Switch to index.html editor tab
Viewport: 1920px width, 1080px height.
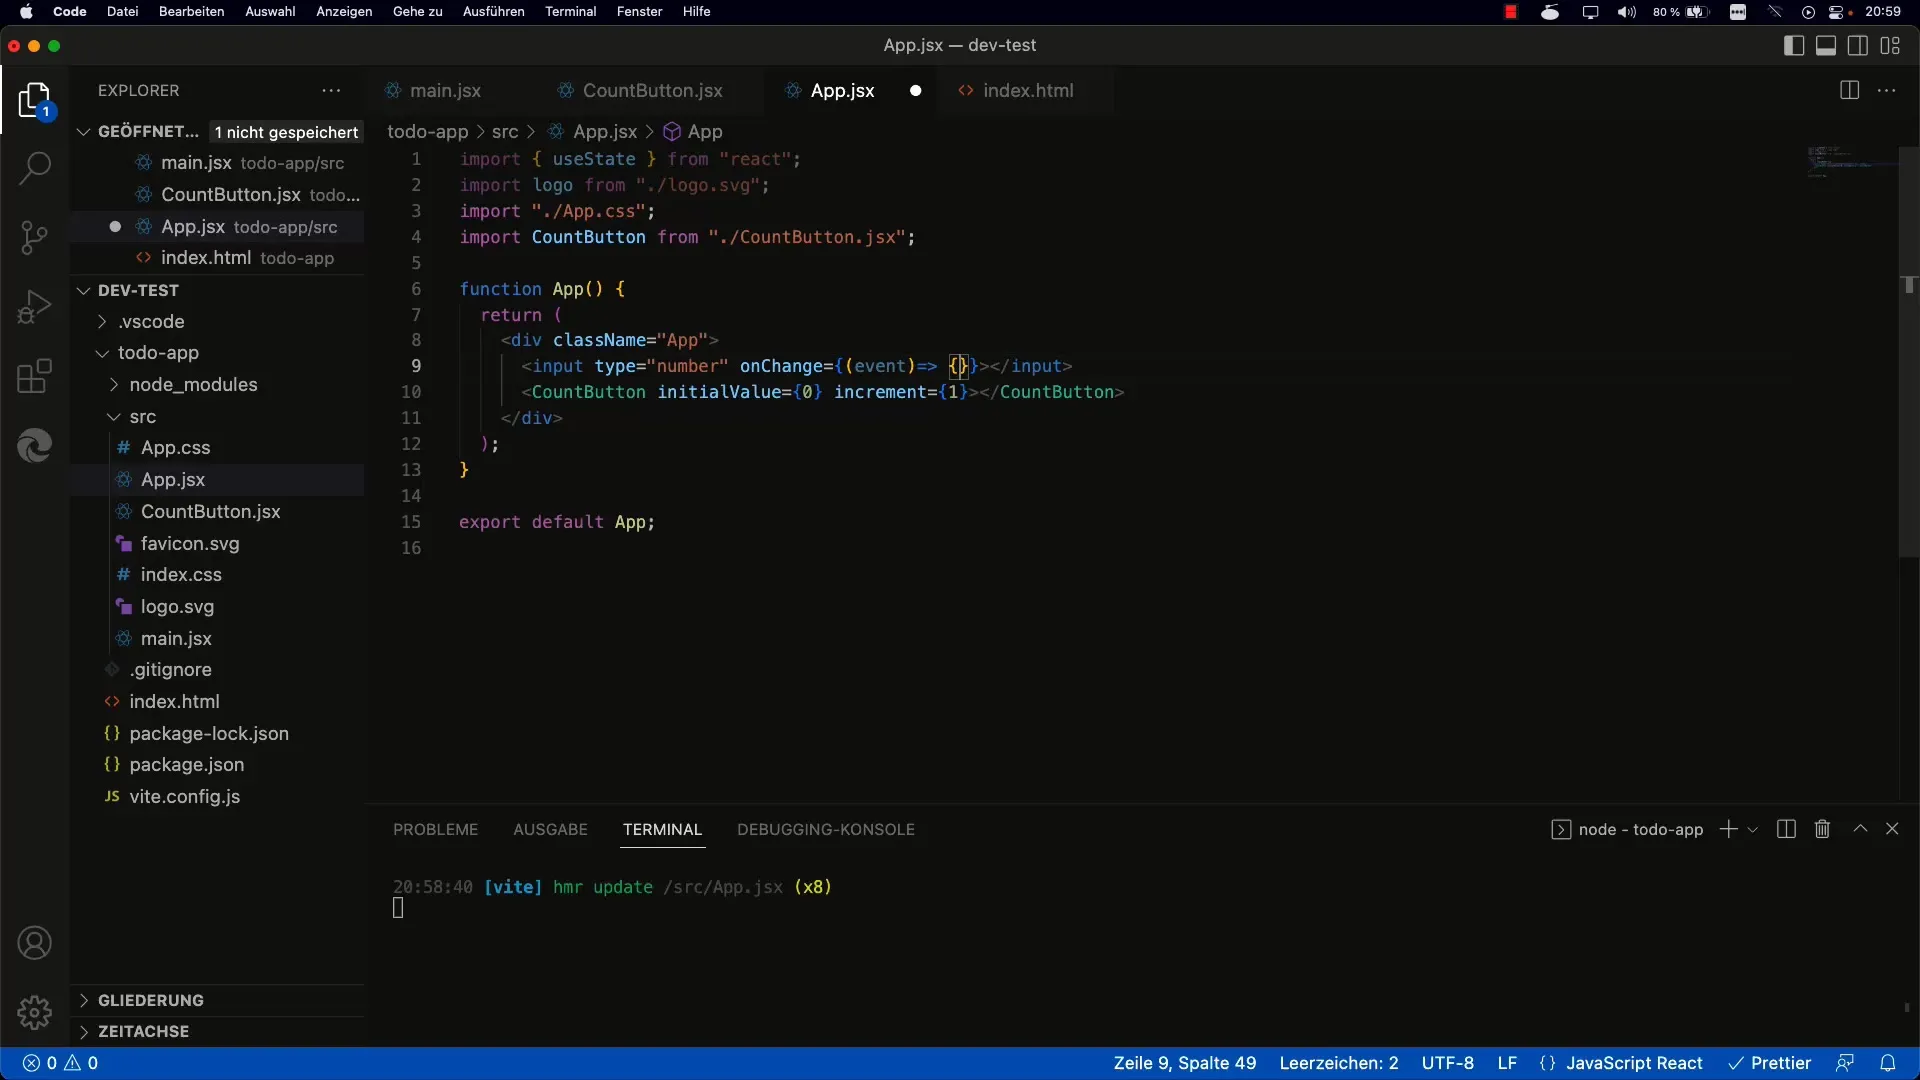click(x=1028, y=90)
